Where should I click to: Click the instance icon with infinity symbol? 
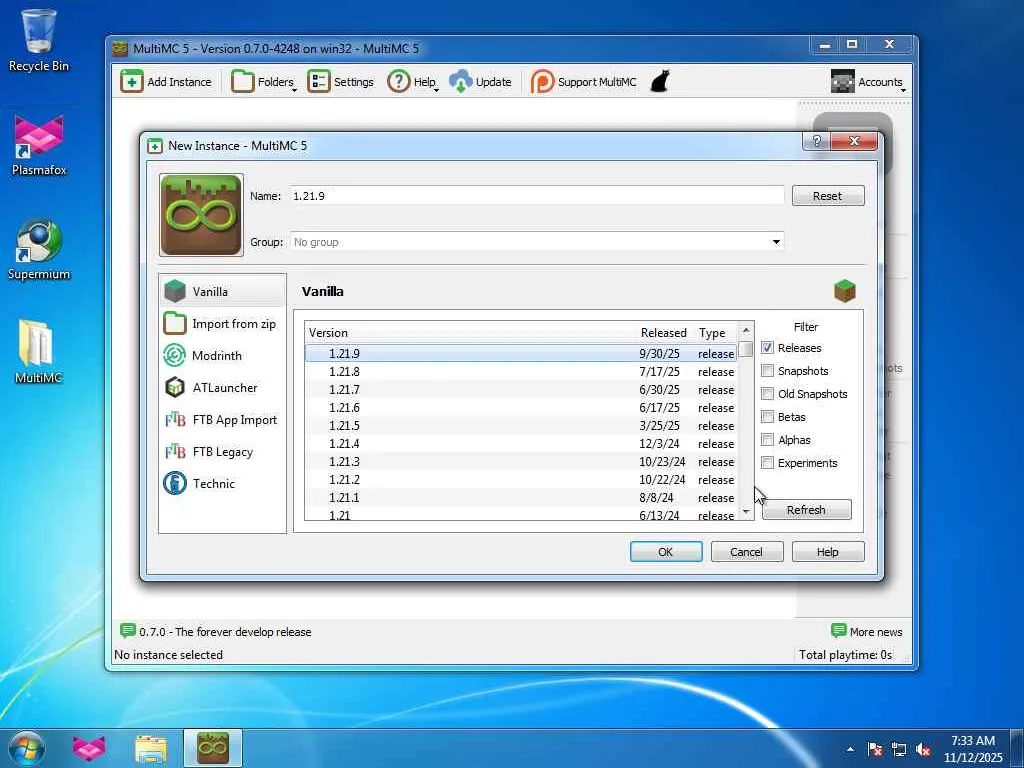coord(201,215)
